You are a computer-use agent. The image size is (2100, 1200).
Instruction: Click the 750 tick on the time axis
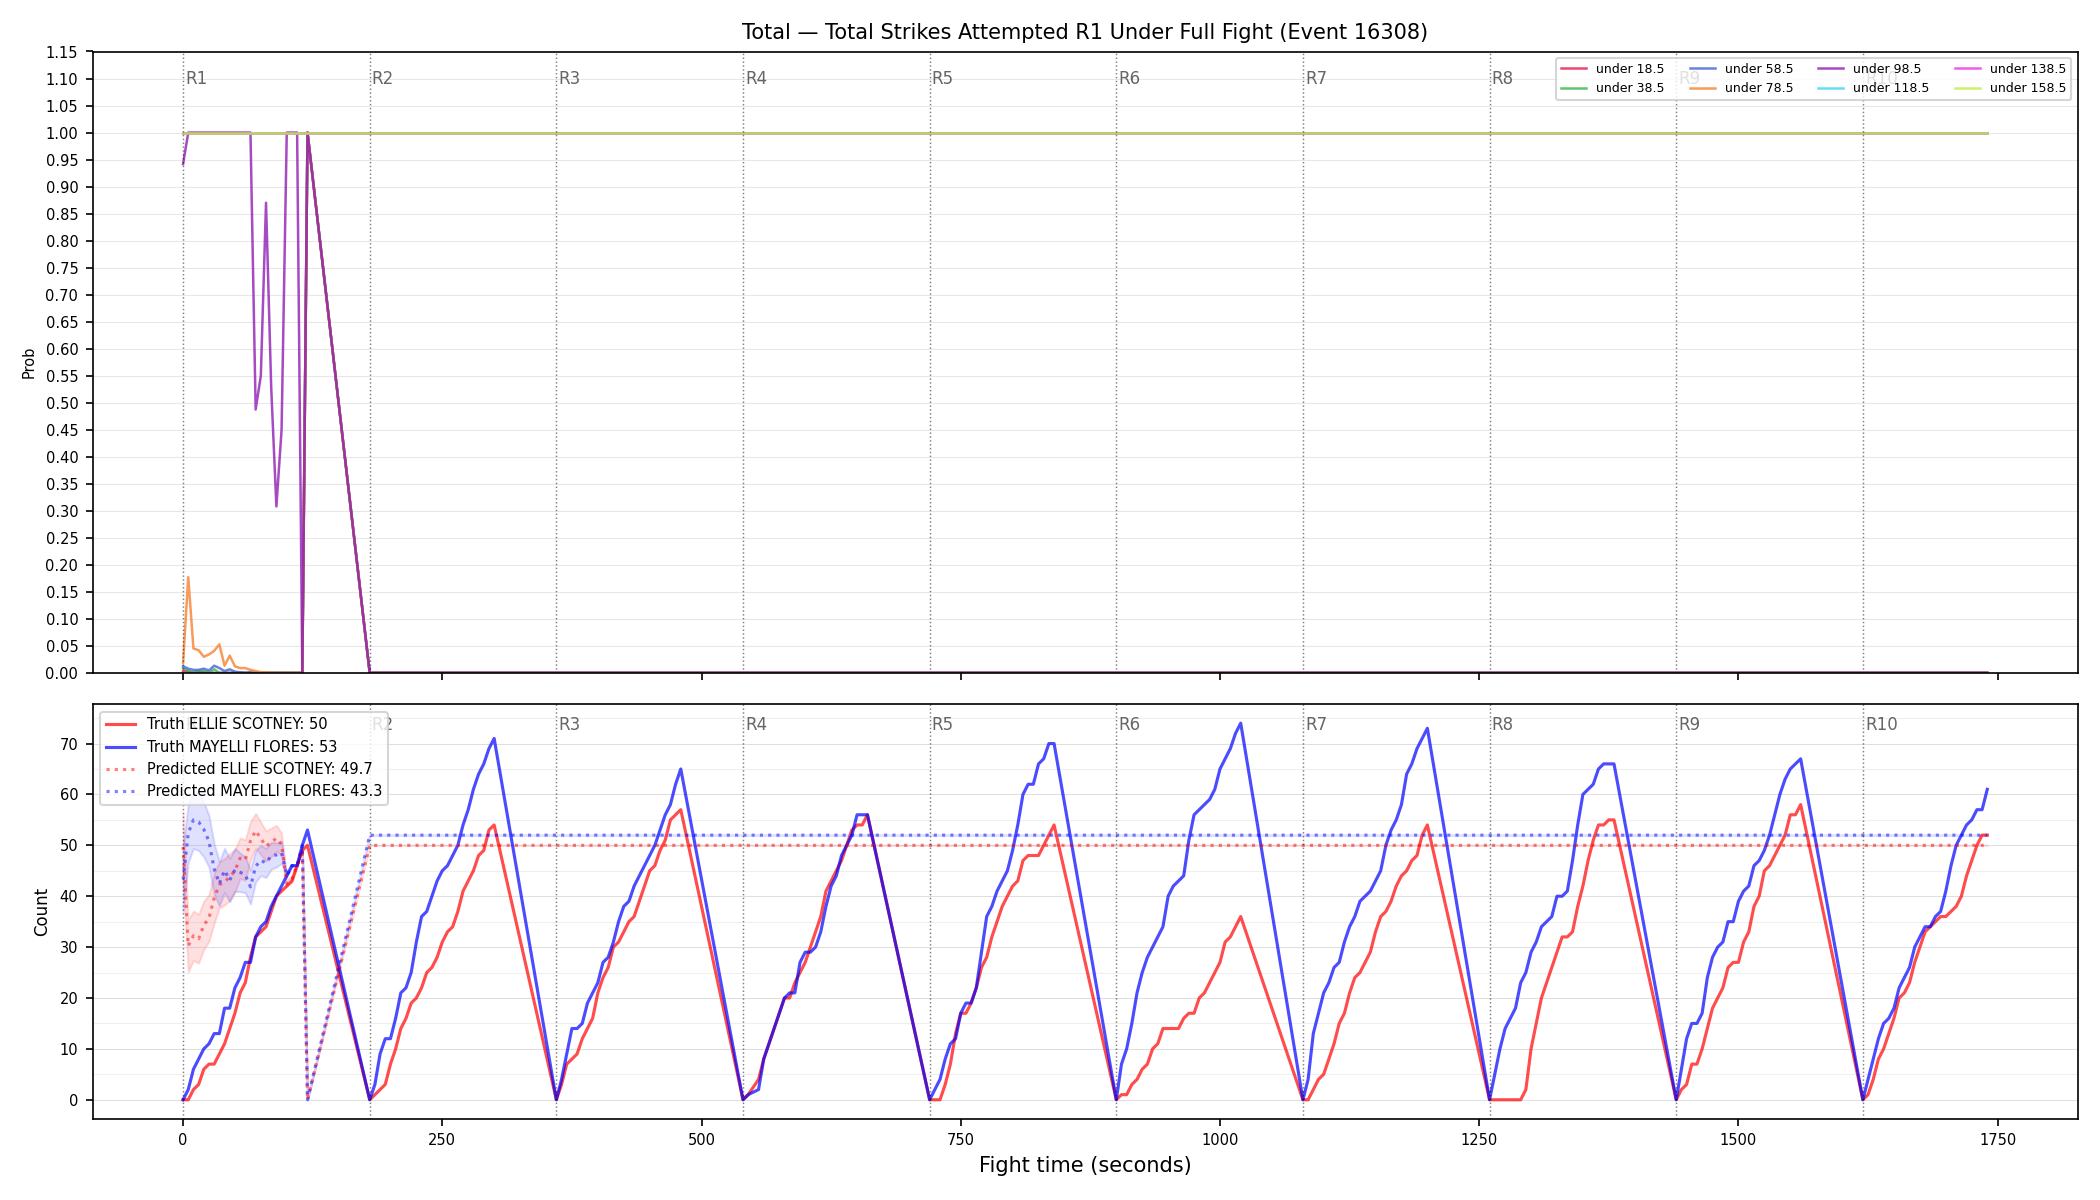960,1139
